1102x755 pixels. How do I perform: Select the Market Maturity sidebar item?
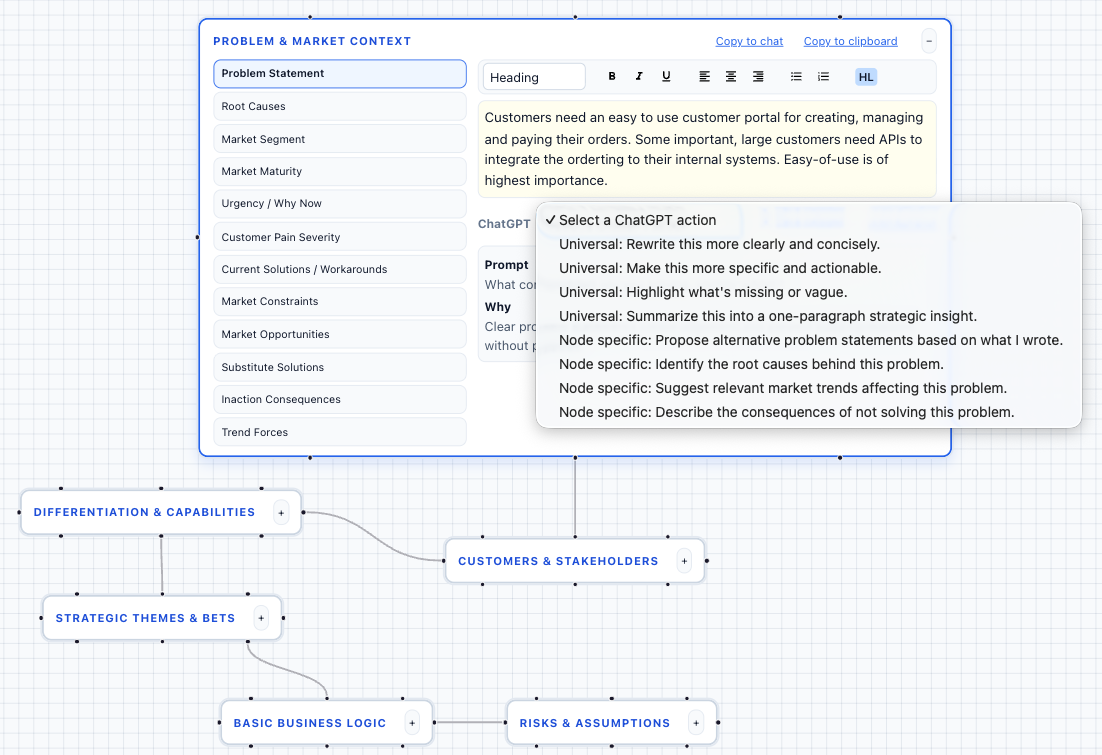[340, 171]
